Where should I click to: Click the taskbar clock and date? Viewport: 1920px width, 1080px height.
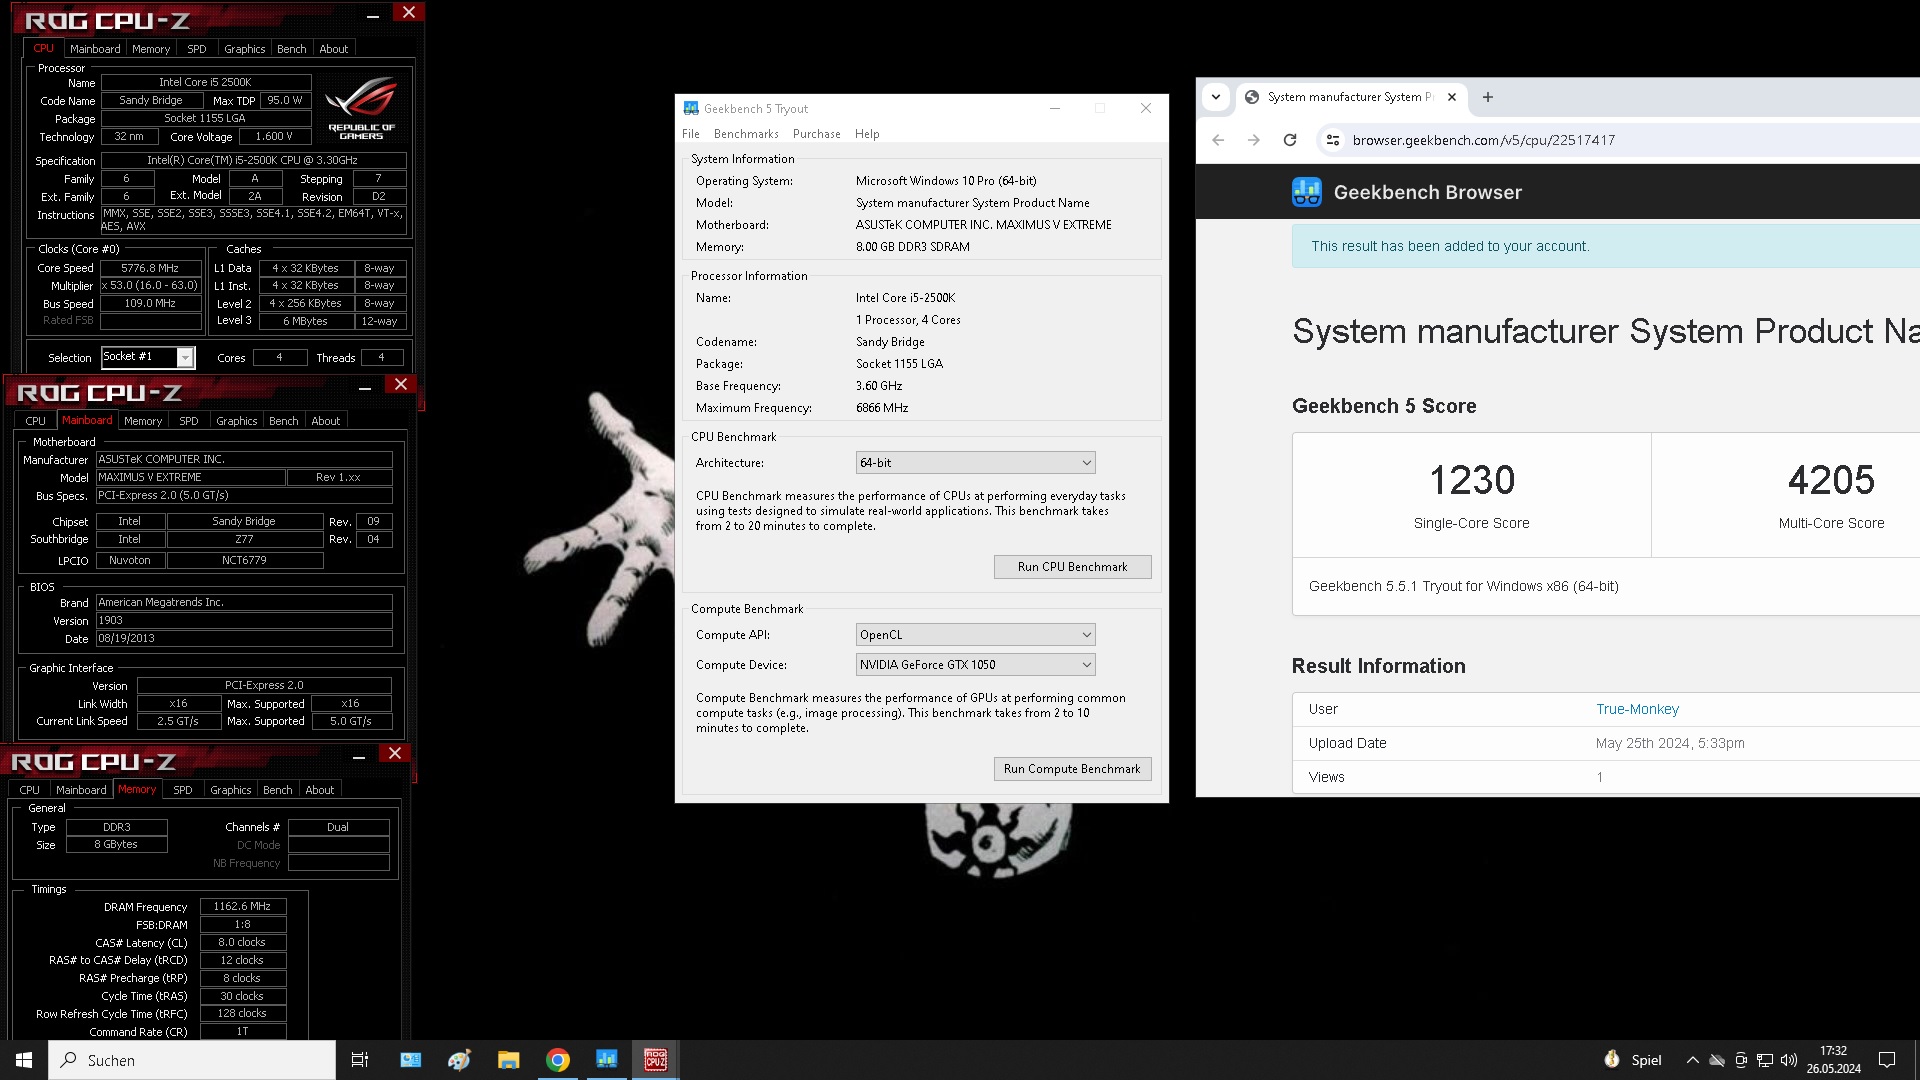(1833, 1060)
